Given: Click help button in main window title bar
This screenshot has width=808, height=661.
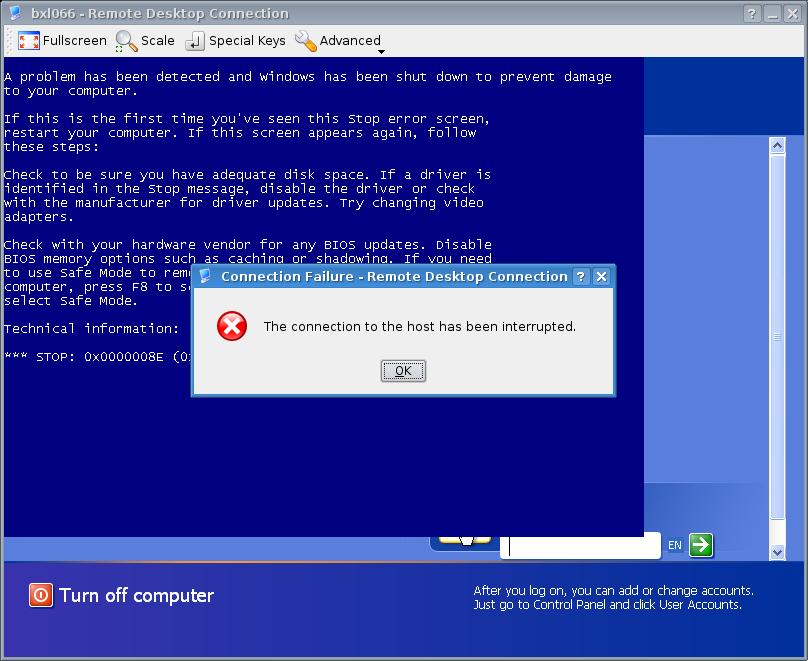Looking at the screenshot, I should [752, 13].
